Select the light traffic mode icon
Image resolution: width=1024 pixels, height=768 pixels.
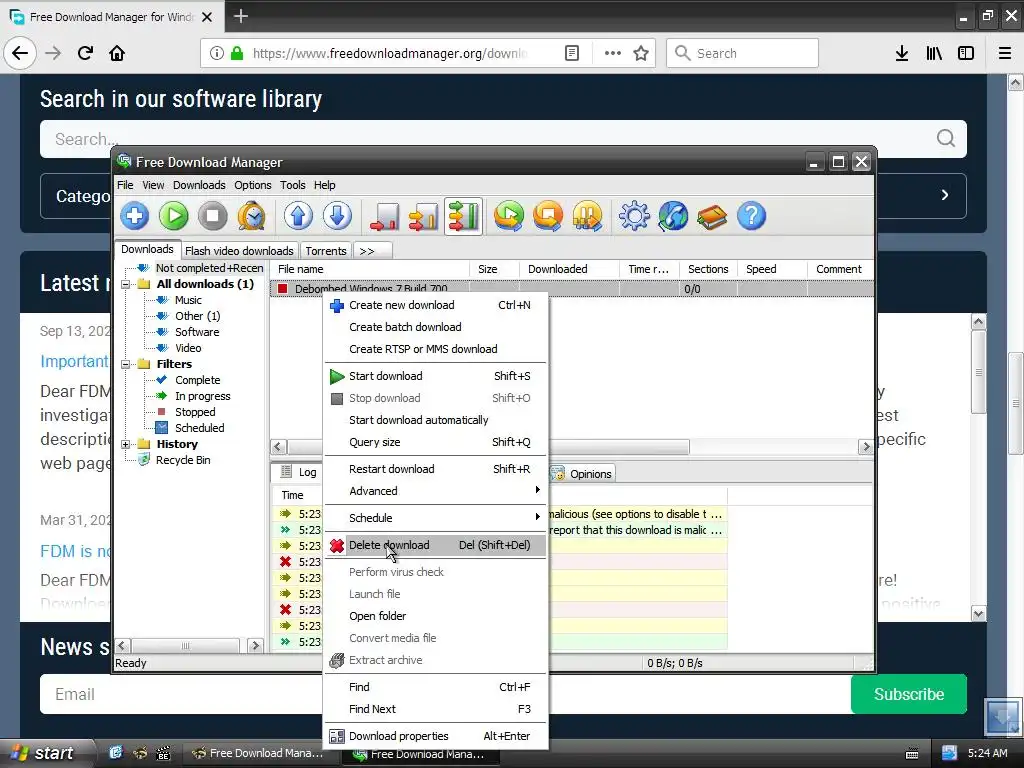(x=385, y=216)
